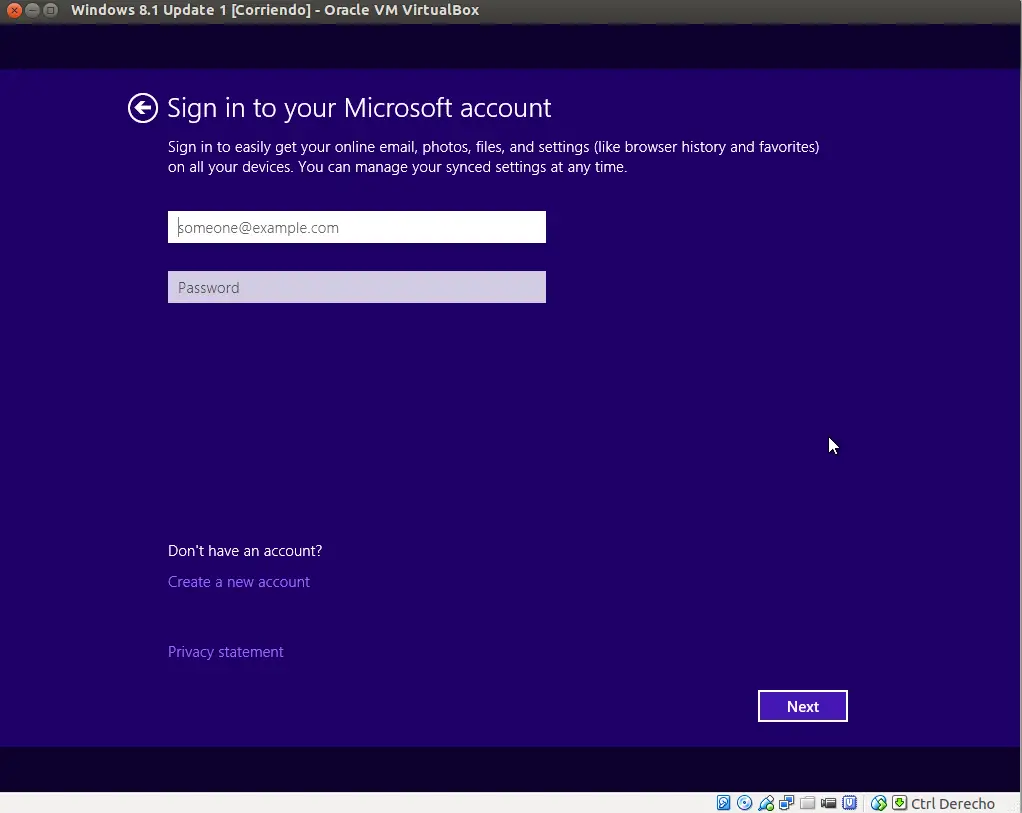
Task: Click VirtualBox mouse integration indicator icon
Action: pyautogui.click(x=878, y=803)
